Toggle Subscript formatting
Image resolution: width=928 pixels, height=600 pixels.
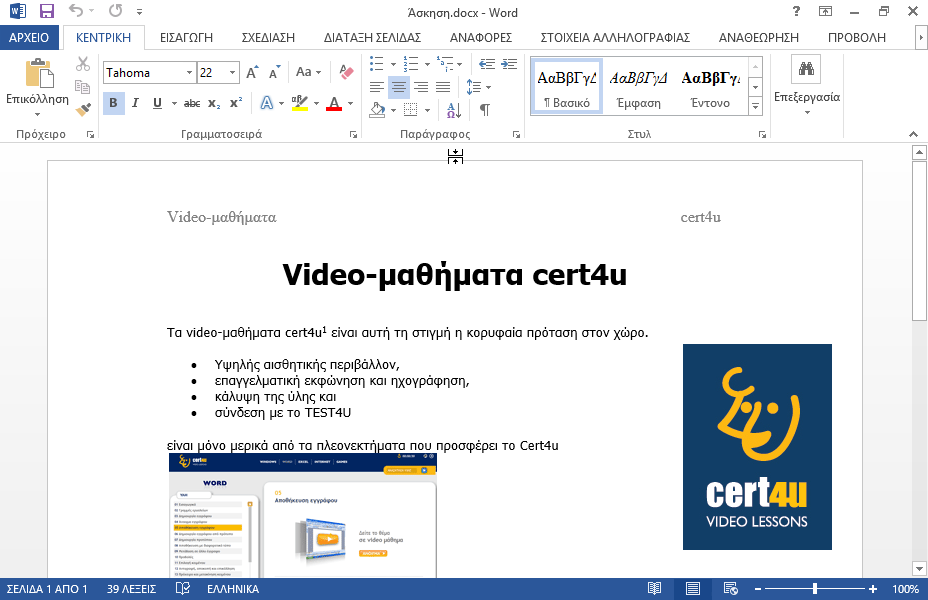click(x=214, y=104)
